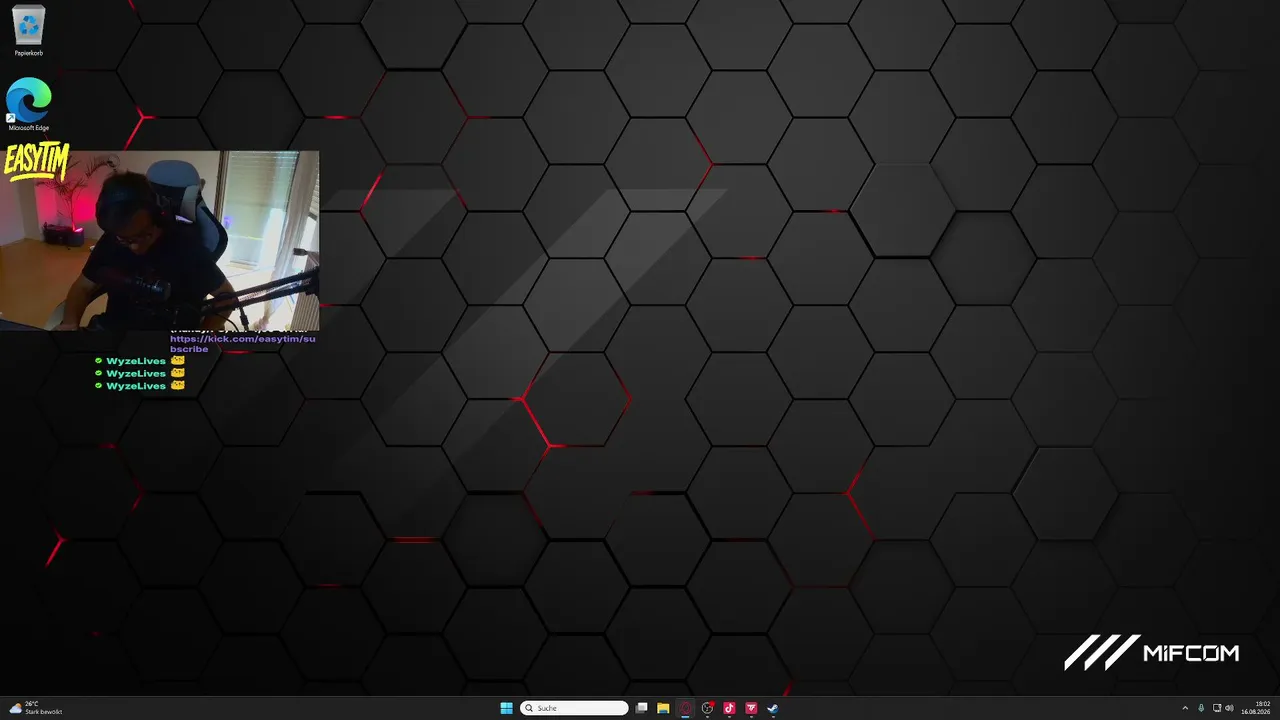Image resolution: width=1280 pixels, height=720 pixels.
Task: Expand the hidden system tray icons
Action: 1185,708
